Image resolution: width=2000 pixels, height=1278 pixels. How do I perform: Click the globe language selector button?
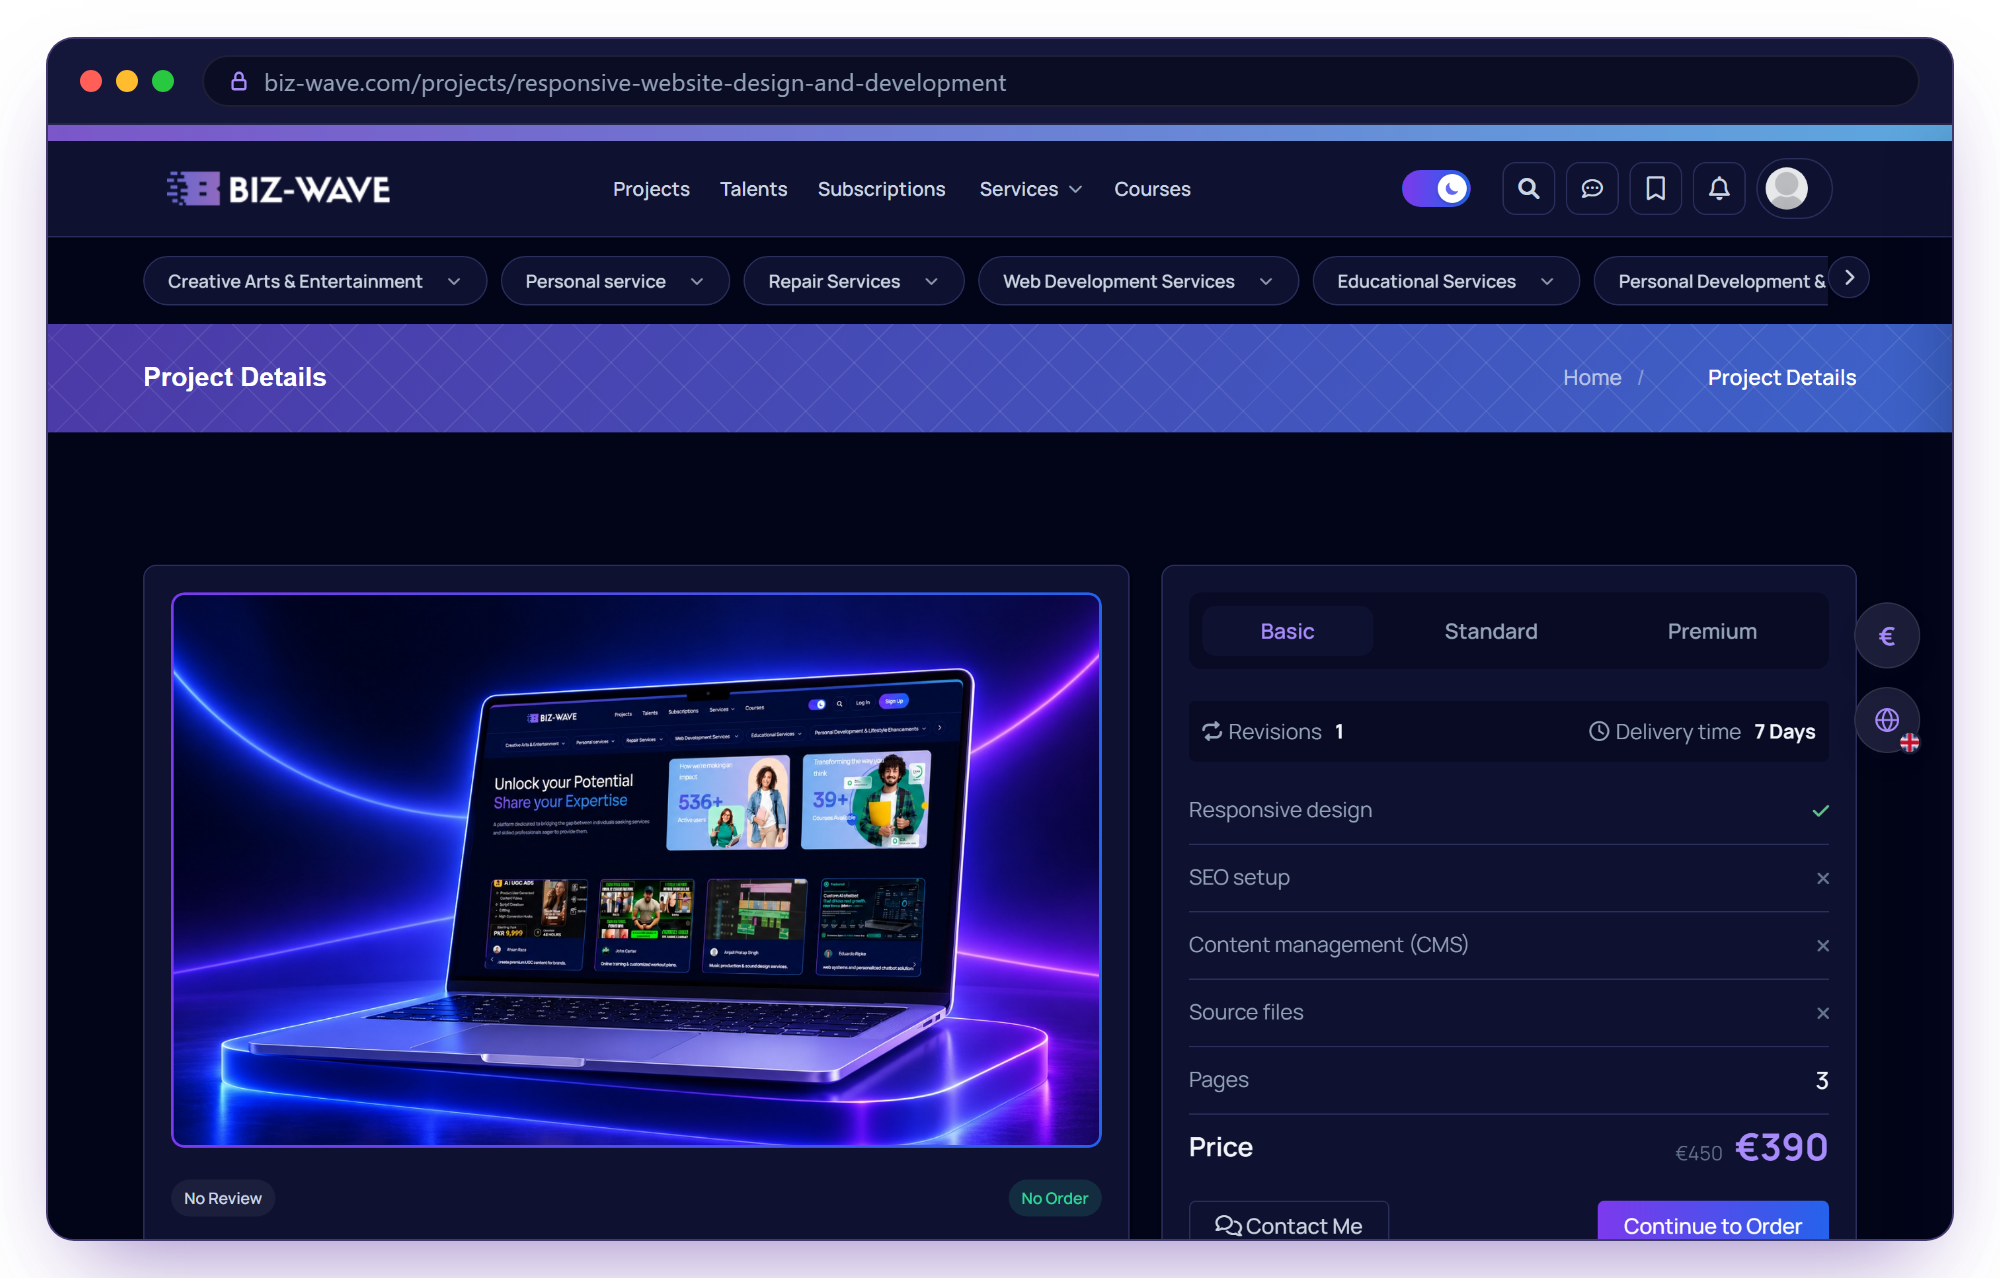[x=1887, y=720]
